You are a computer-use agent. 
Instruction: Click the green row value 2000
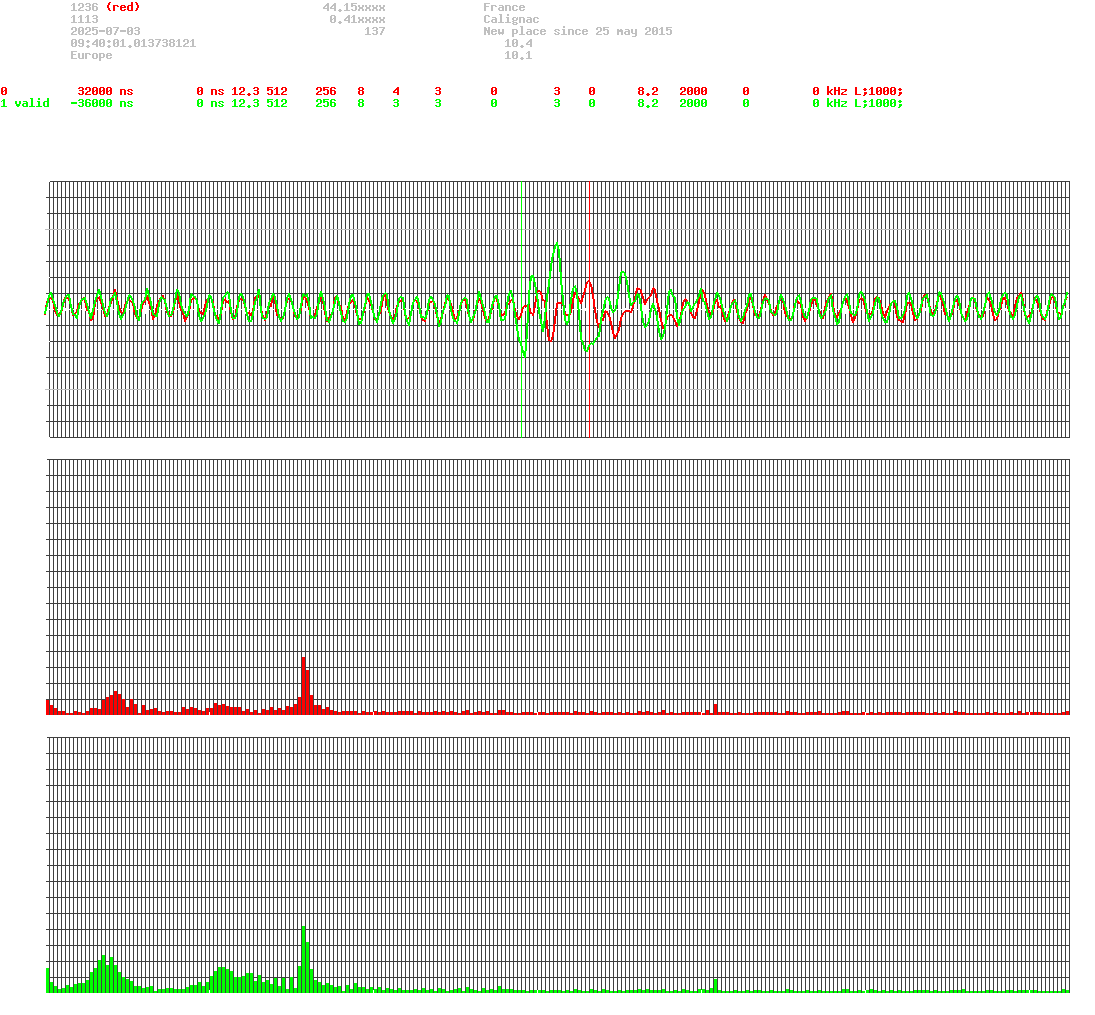(693, 103)
